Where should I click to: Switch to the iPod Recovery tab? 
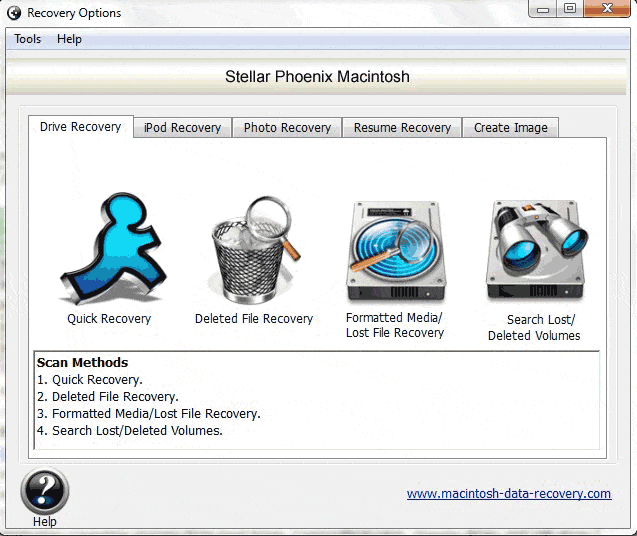coord(182,128)
